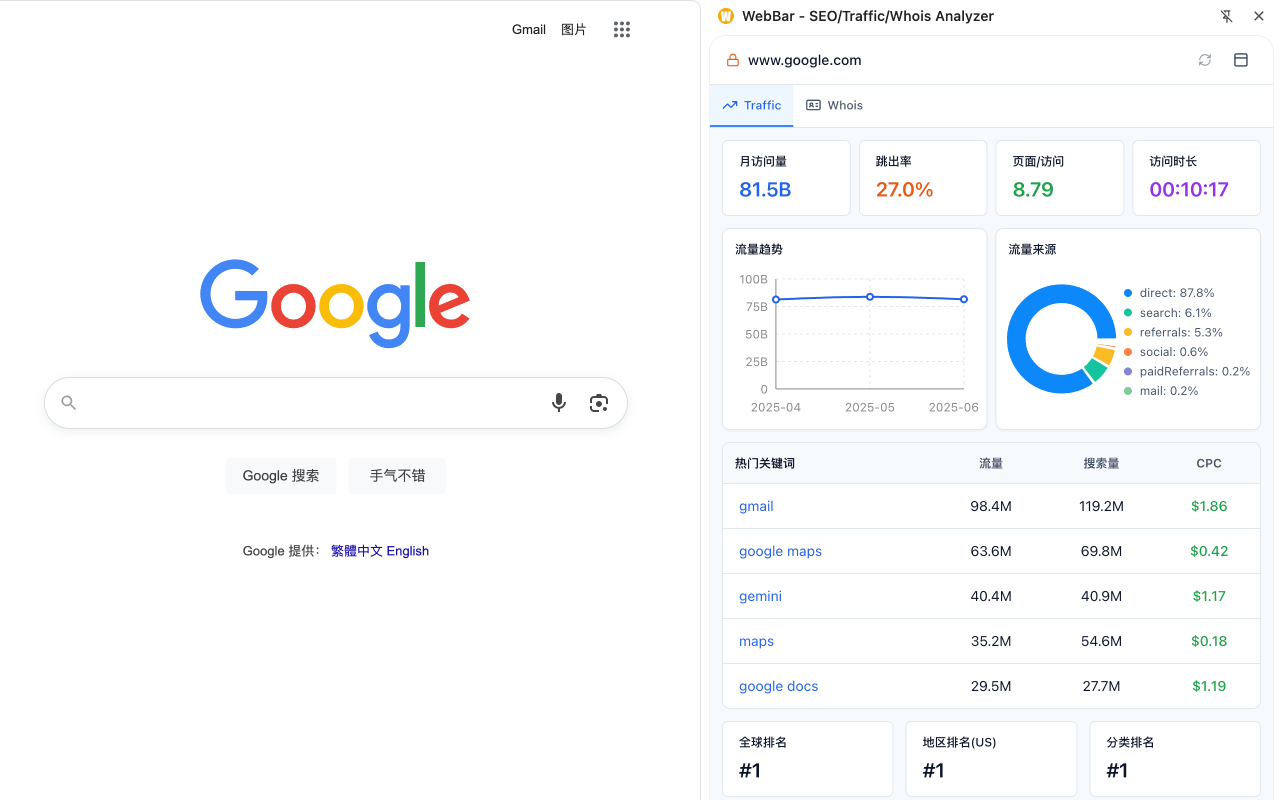Select the Traffic tab

752,105
